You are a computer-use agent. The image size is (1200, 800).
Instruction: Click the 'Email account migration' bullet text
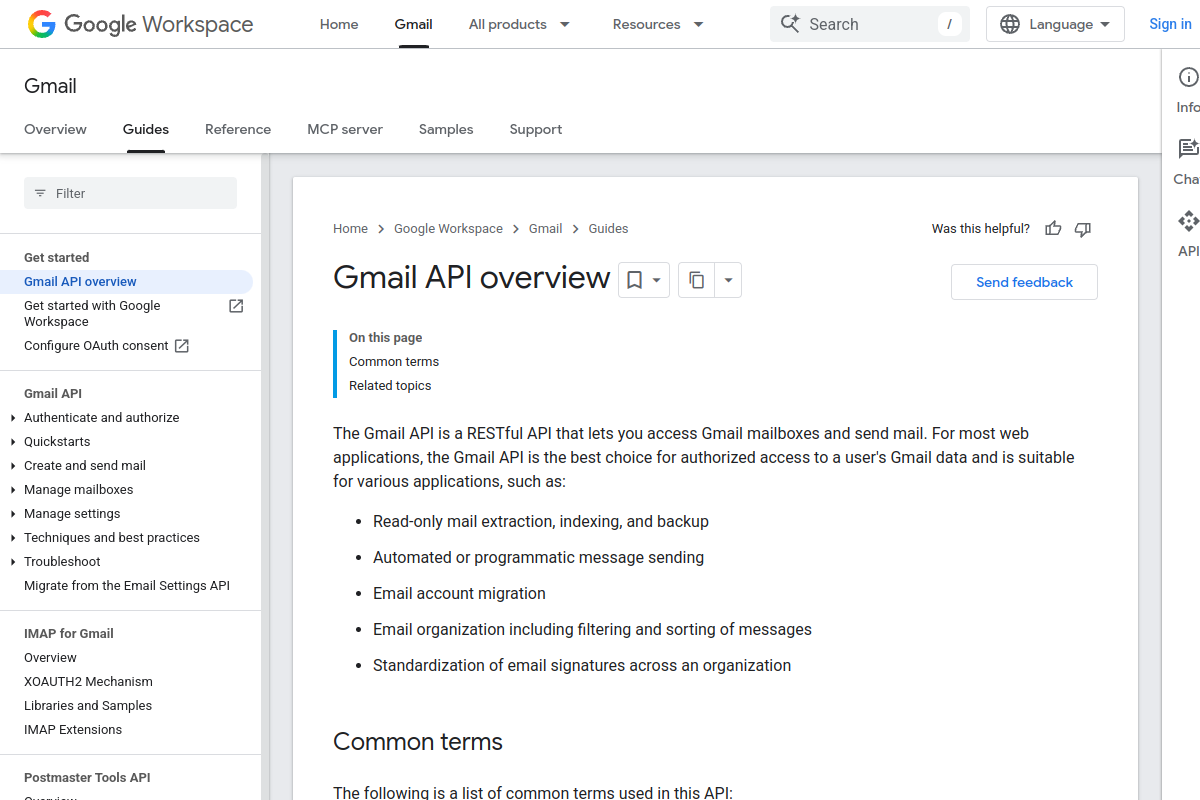pos(459,594)
